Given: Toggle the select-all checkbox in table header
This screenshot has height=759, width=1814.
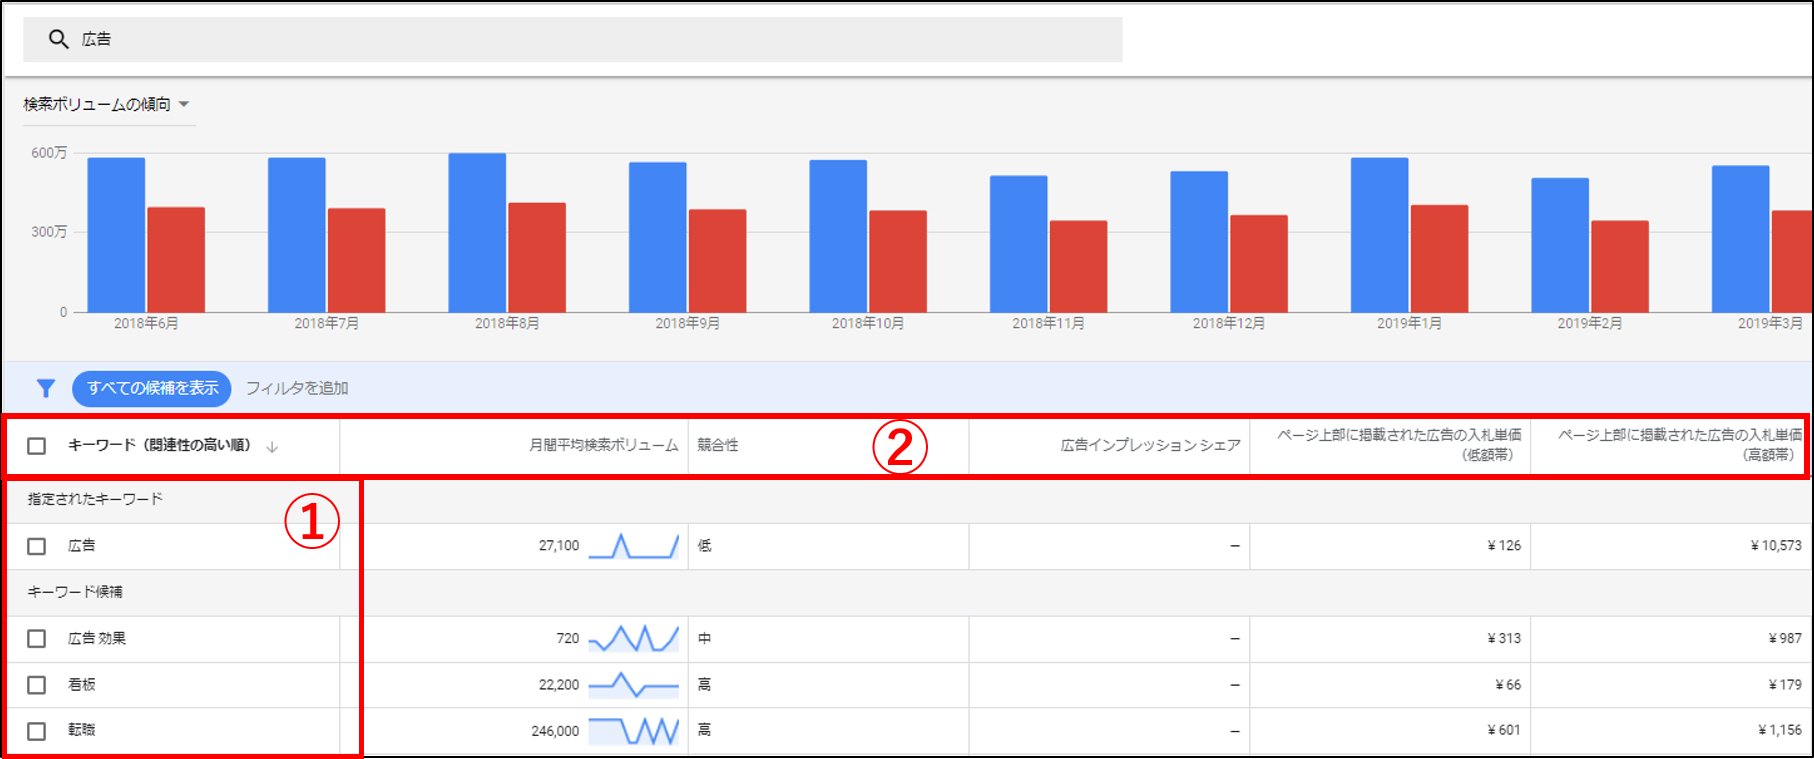Looking at the screenshot, I should tap(37, 446).
